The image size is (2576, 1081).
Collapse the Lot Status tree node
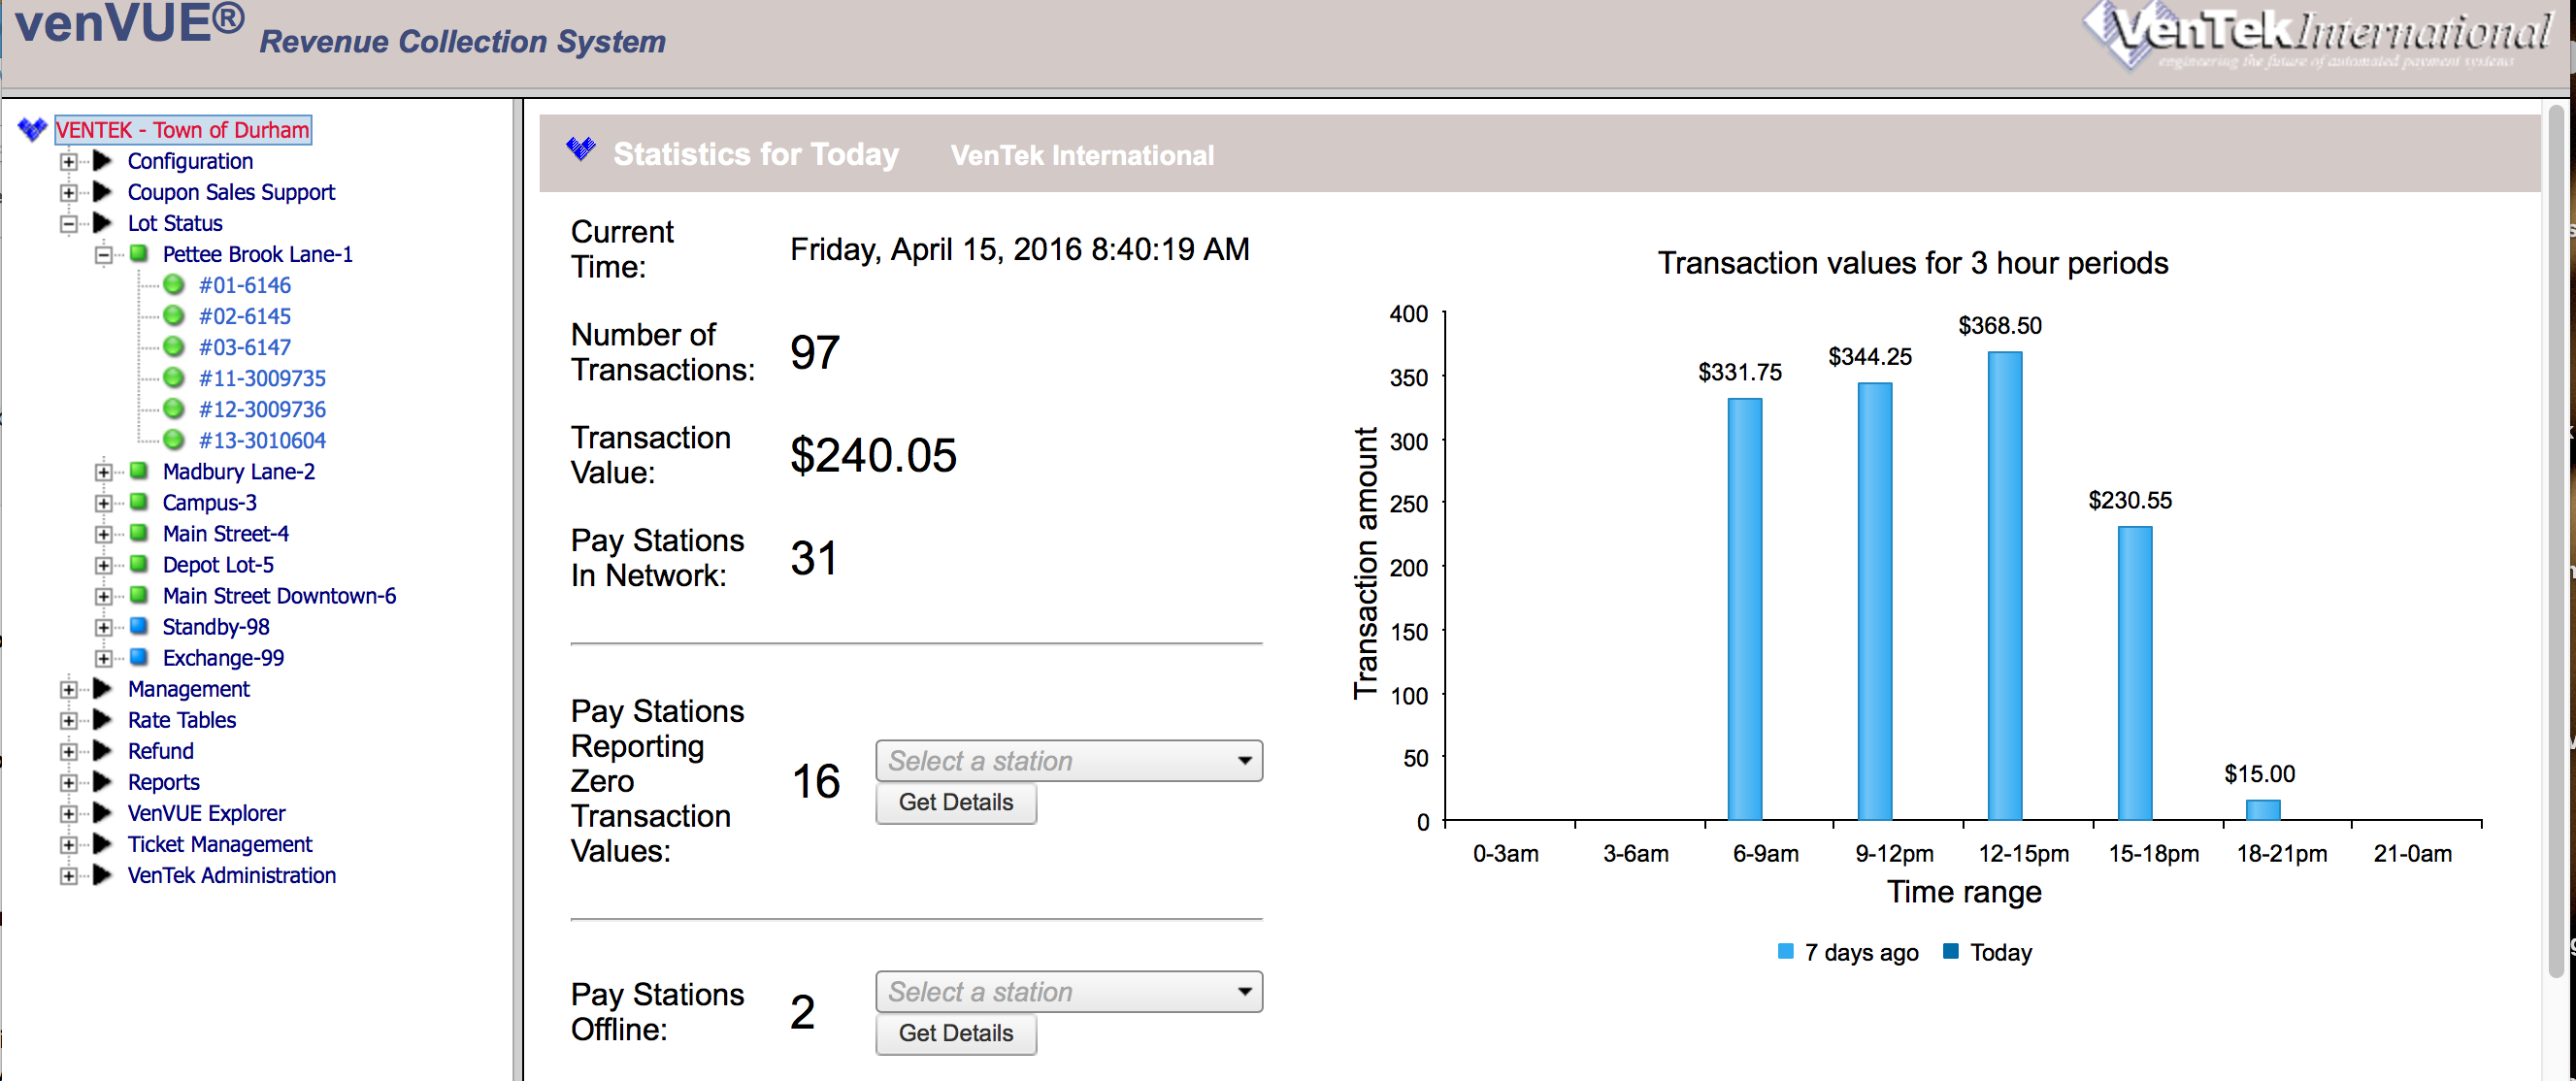pyautogui.click(x=68, y=223)
